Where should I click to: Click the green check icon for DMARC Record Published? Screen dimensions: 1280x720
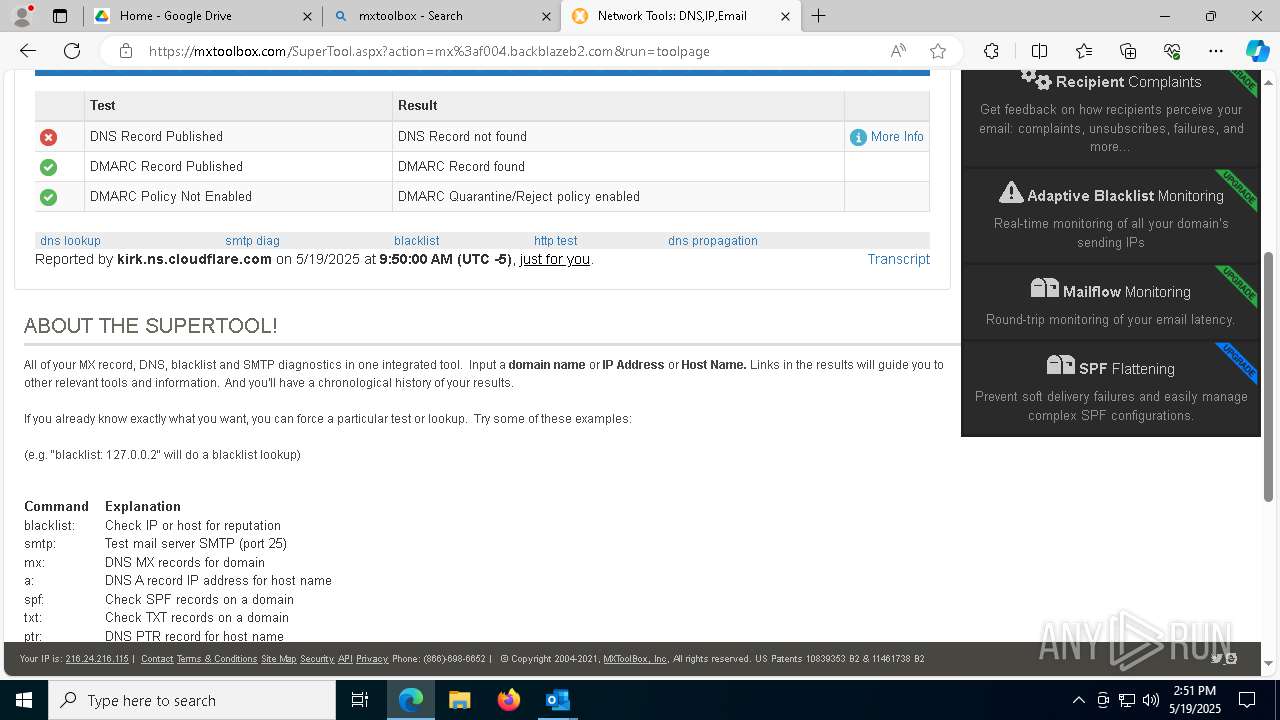tap(48, 167)
